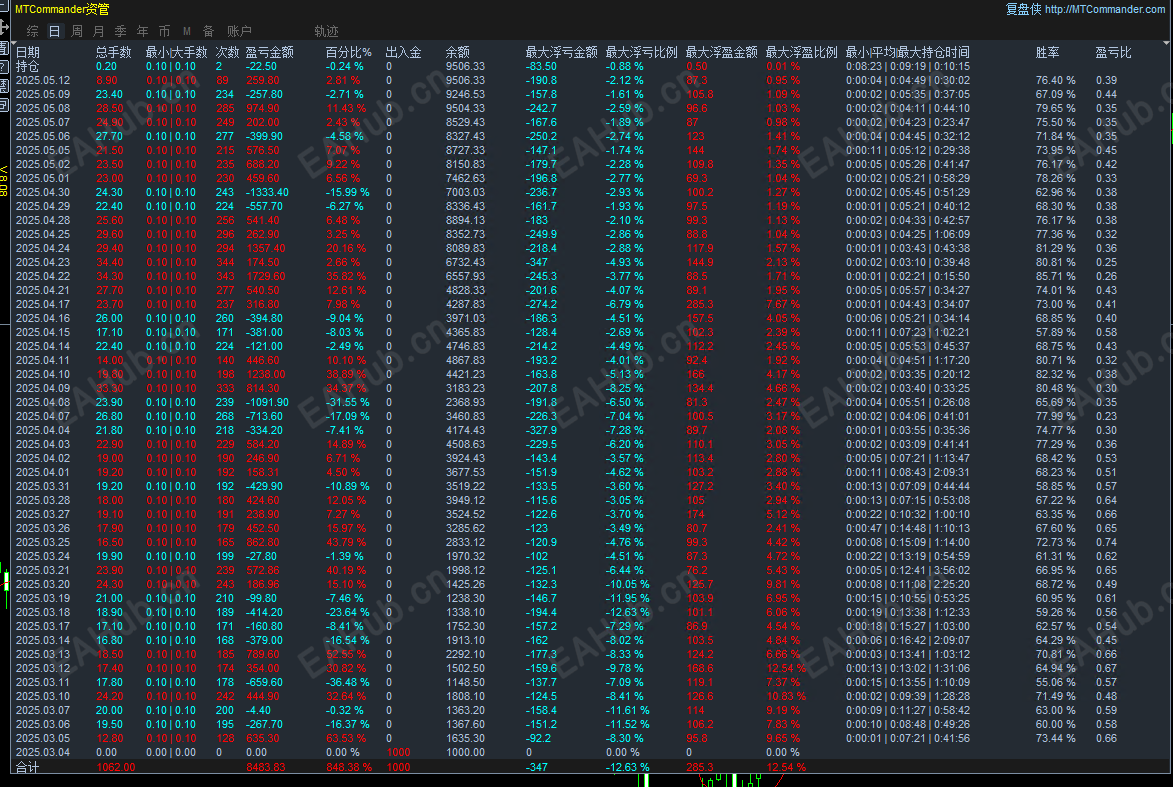Click max floating profit 285.3 in 2025.04.17 row
The image size is (1173, 787).
tap(699, 304)
